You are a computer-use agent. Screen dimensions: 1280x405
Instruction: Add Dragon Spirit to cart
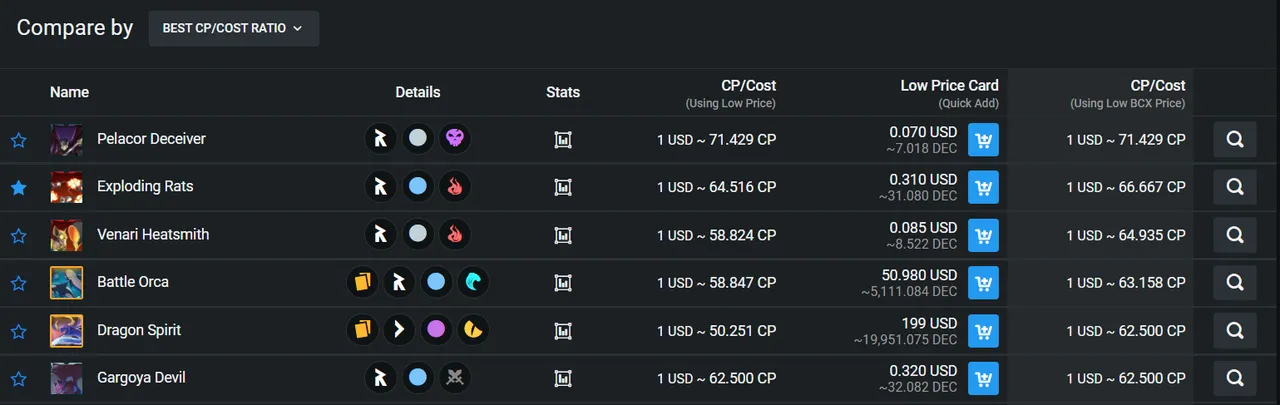983,330
